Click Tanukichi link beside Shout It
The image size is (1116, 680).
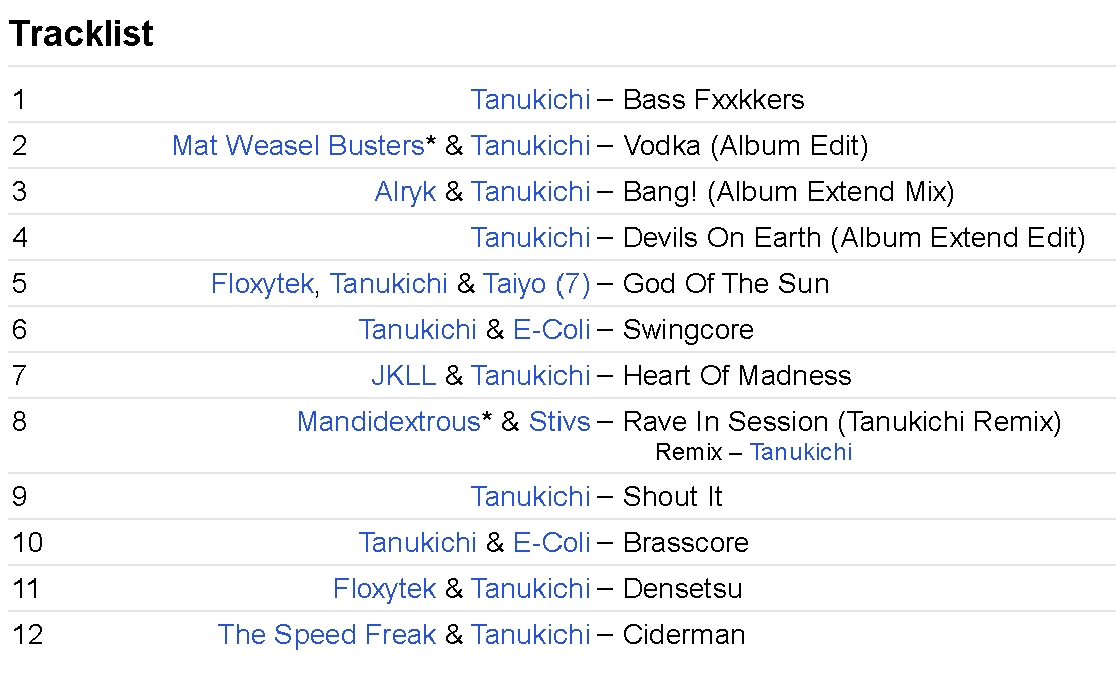click(530, 497)
